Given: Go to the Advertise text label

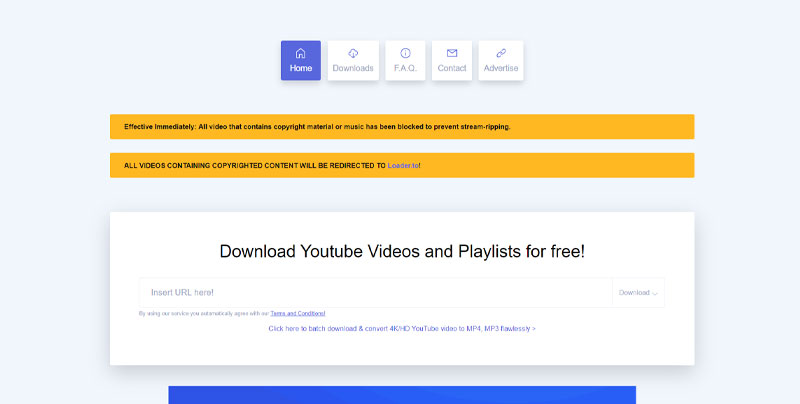Looking at the screenshot, I should [x=501, y=68].
